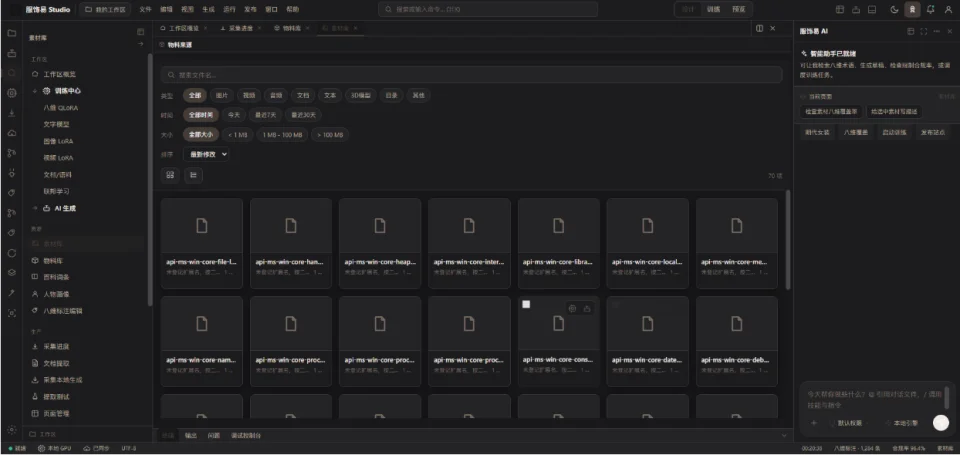This screenshot has width=960, height=455.
Task: Open notifications bell icon
Action: click(931, 10)
